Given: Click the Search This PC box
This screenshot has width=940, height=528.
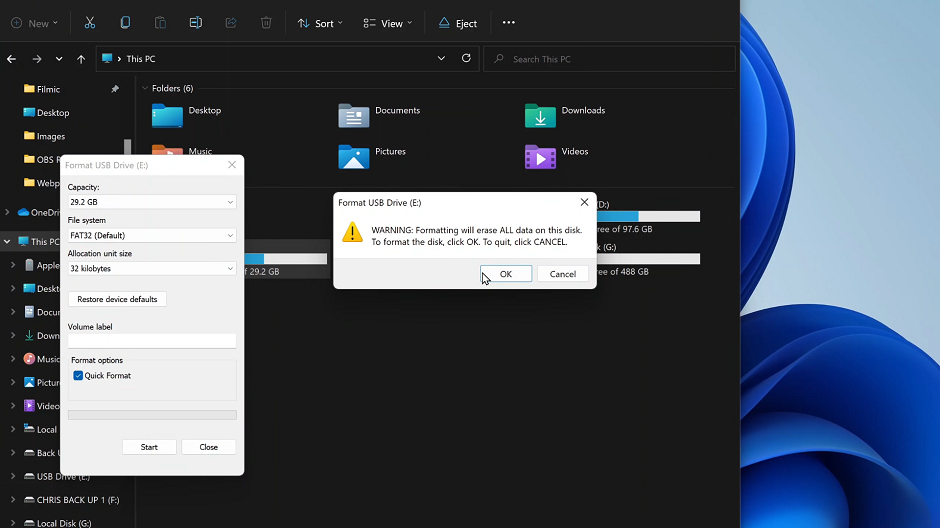Looking at the screenshot, I should point(609,59).
